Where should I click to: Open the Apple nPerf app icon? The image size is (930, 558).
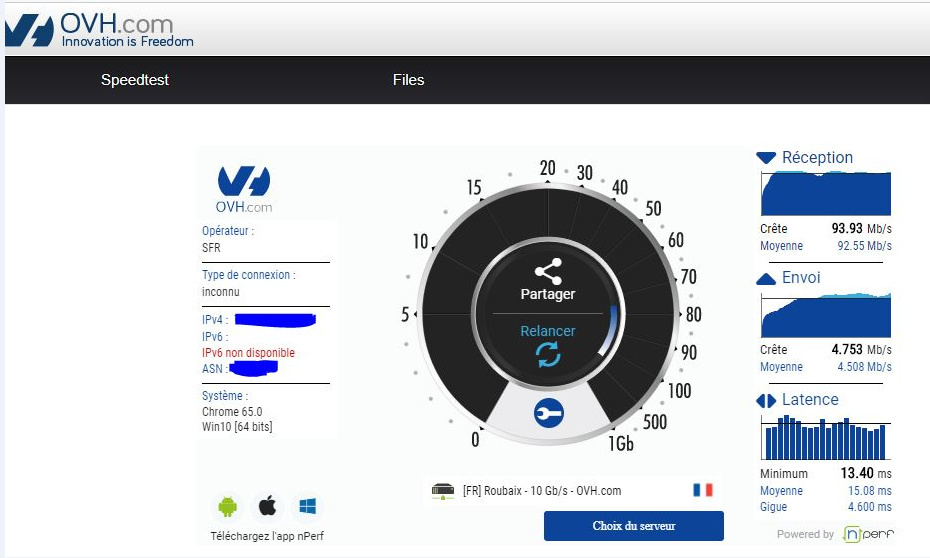coord(267,506)
